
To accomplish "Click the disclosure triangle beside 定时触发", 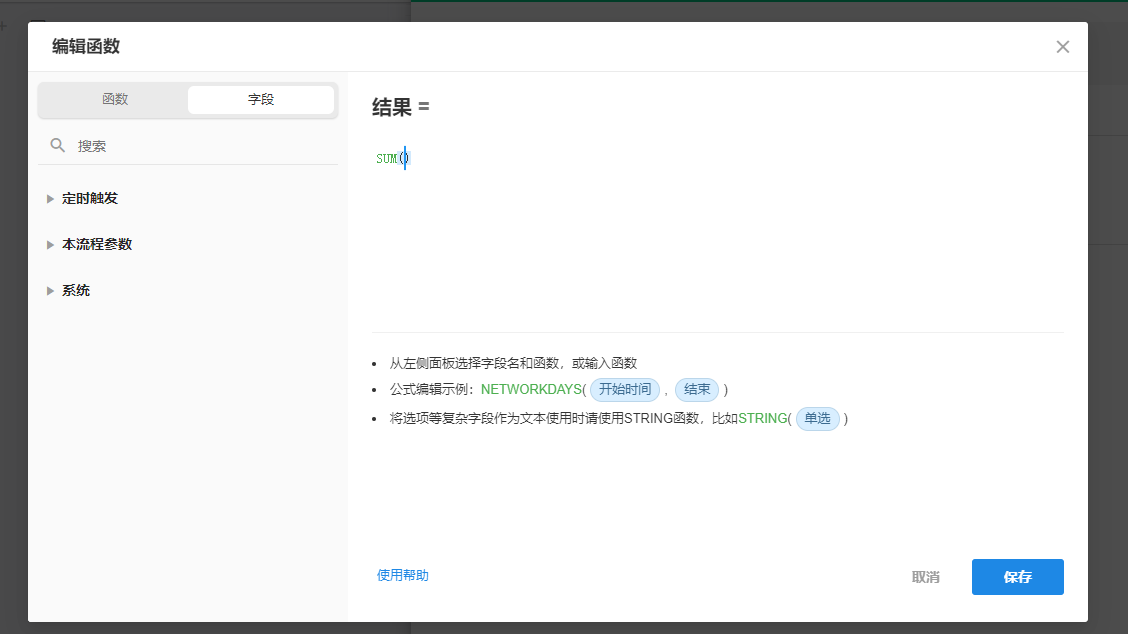I will (x=50, y=198).
